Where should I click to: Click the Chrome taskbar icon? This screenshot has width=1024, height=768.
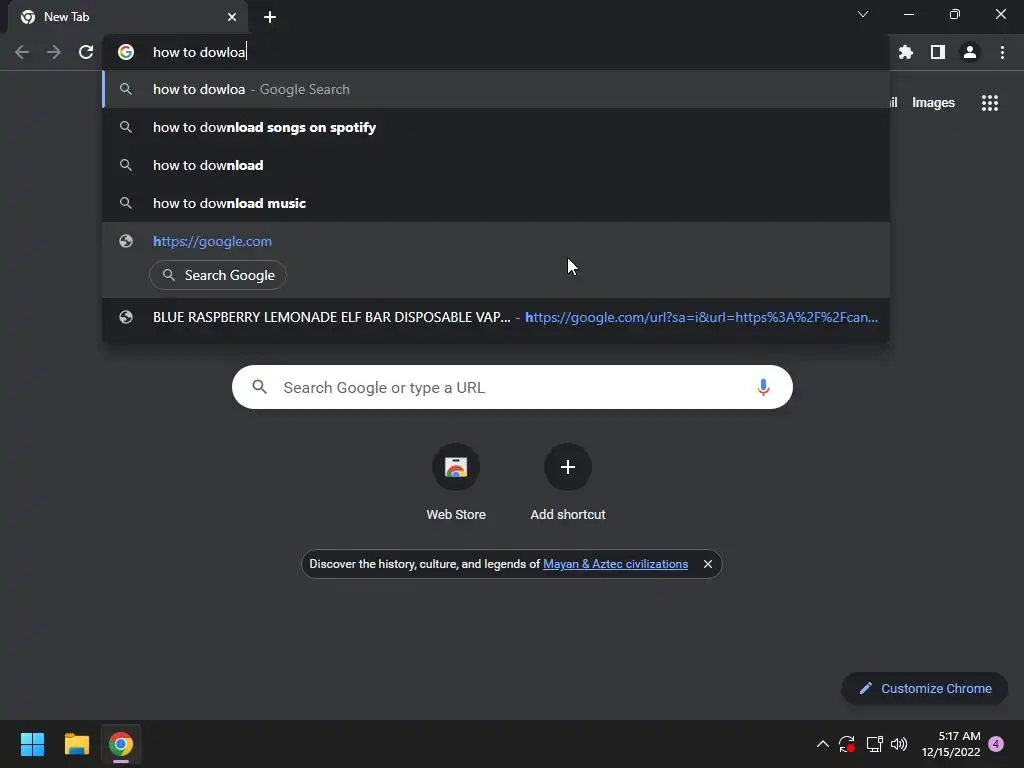121,744
